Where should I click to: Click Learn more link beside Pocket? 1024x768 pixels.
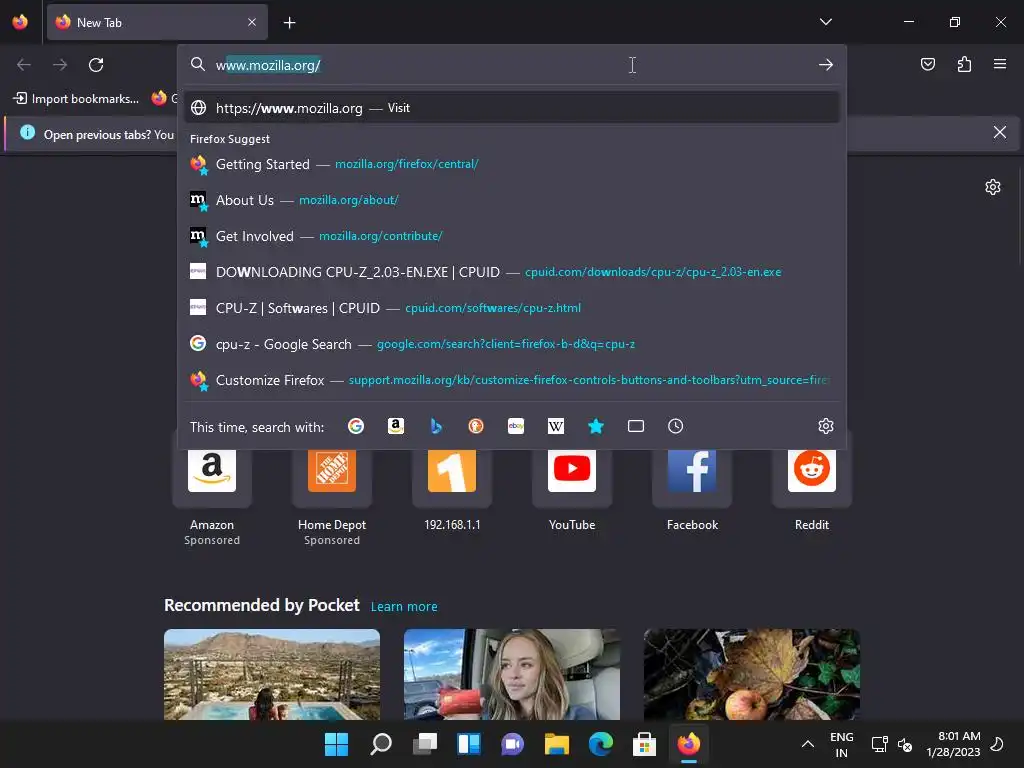pyautogui.click(x=404, y=607)
